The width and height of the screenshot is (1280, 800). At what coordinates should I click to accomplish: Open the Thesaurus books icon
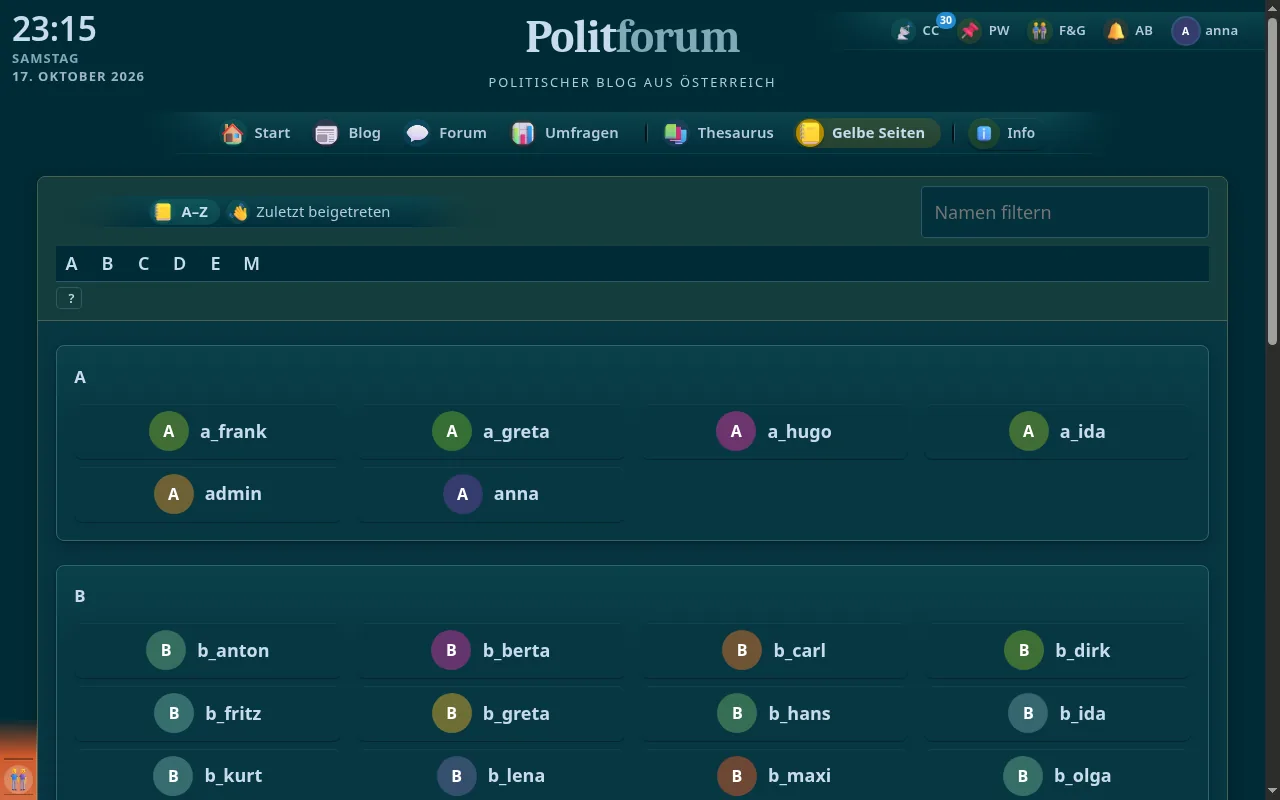pyautogui.click(x=676, y=133)
